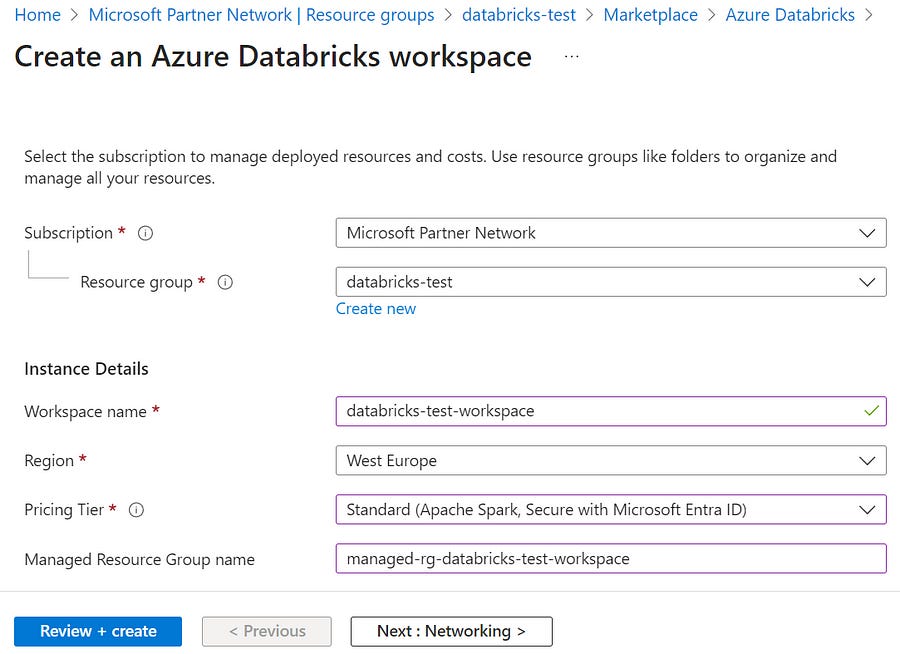The height and width of the screenshot is (654, 900).
Task: Click the Subscription label text
Action: (68, 233)
